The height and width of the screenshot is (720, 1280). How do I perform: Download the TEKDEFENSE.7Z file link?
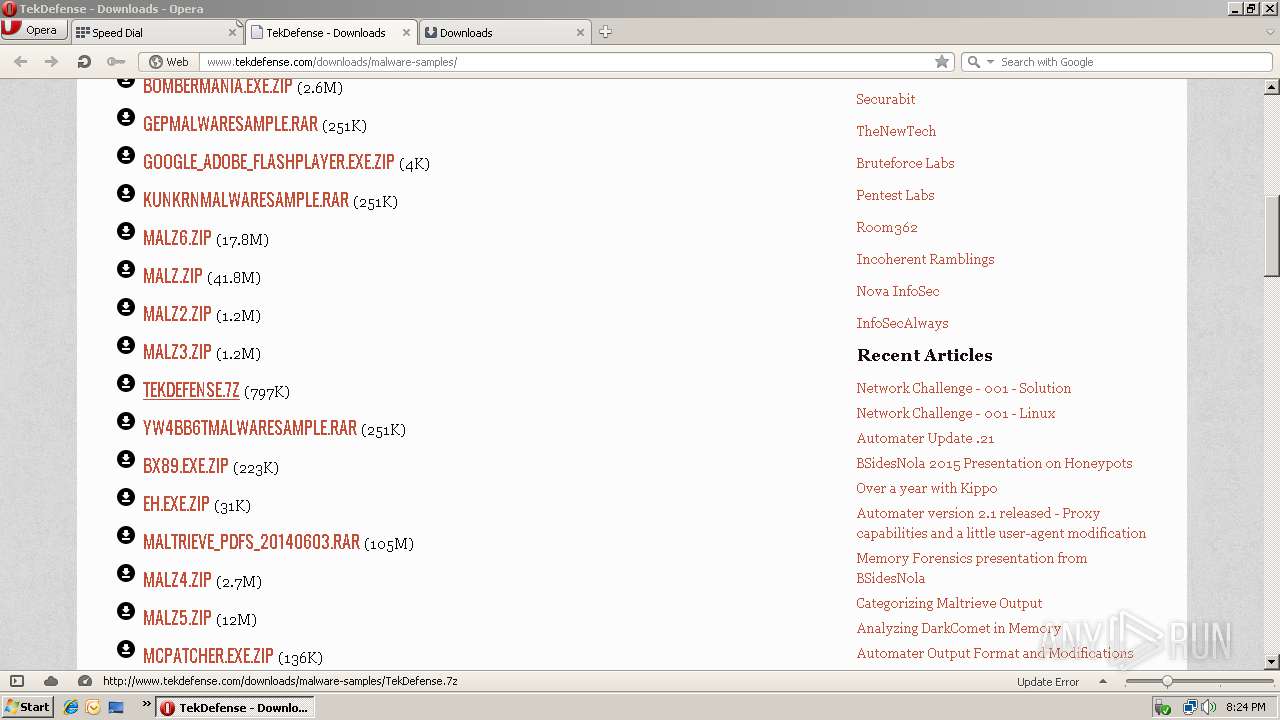click(191, 390)
